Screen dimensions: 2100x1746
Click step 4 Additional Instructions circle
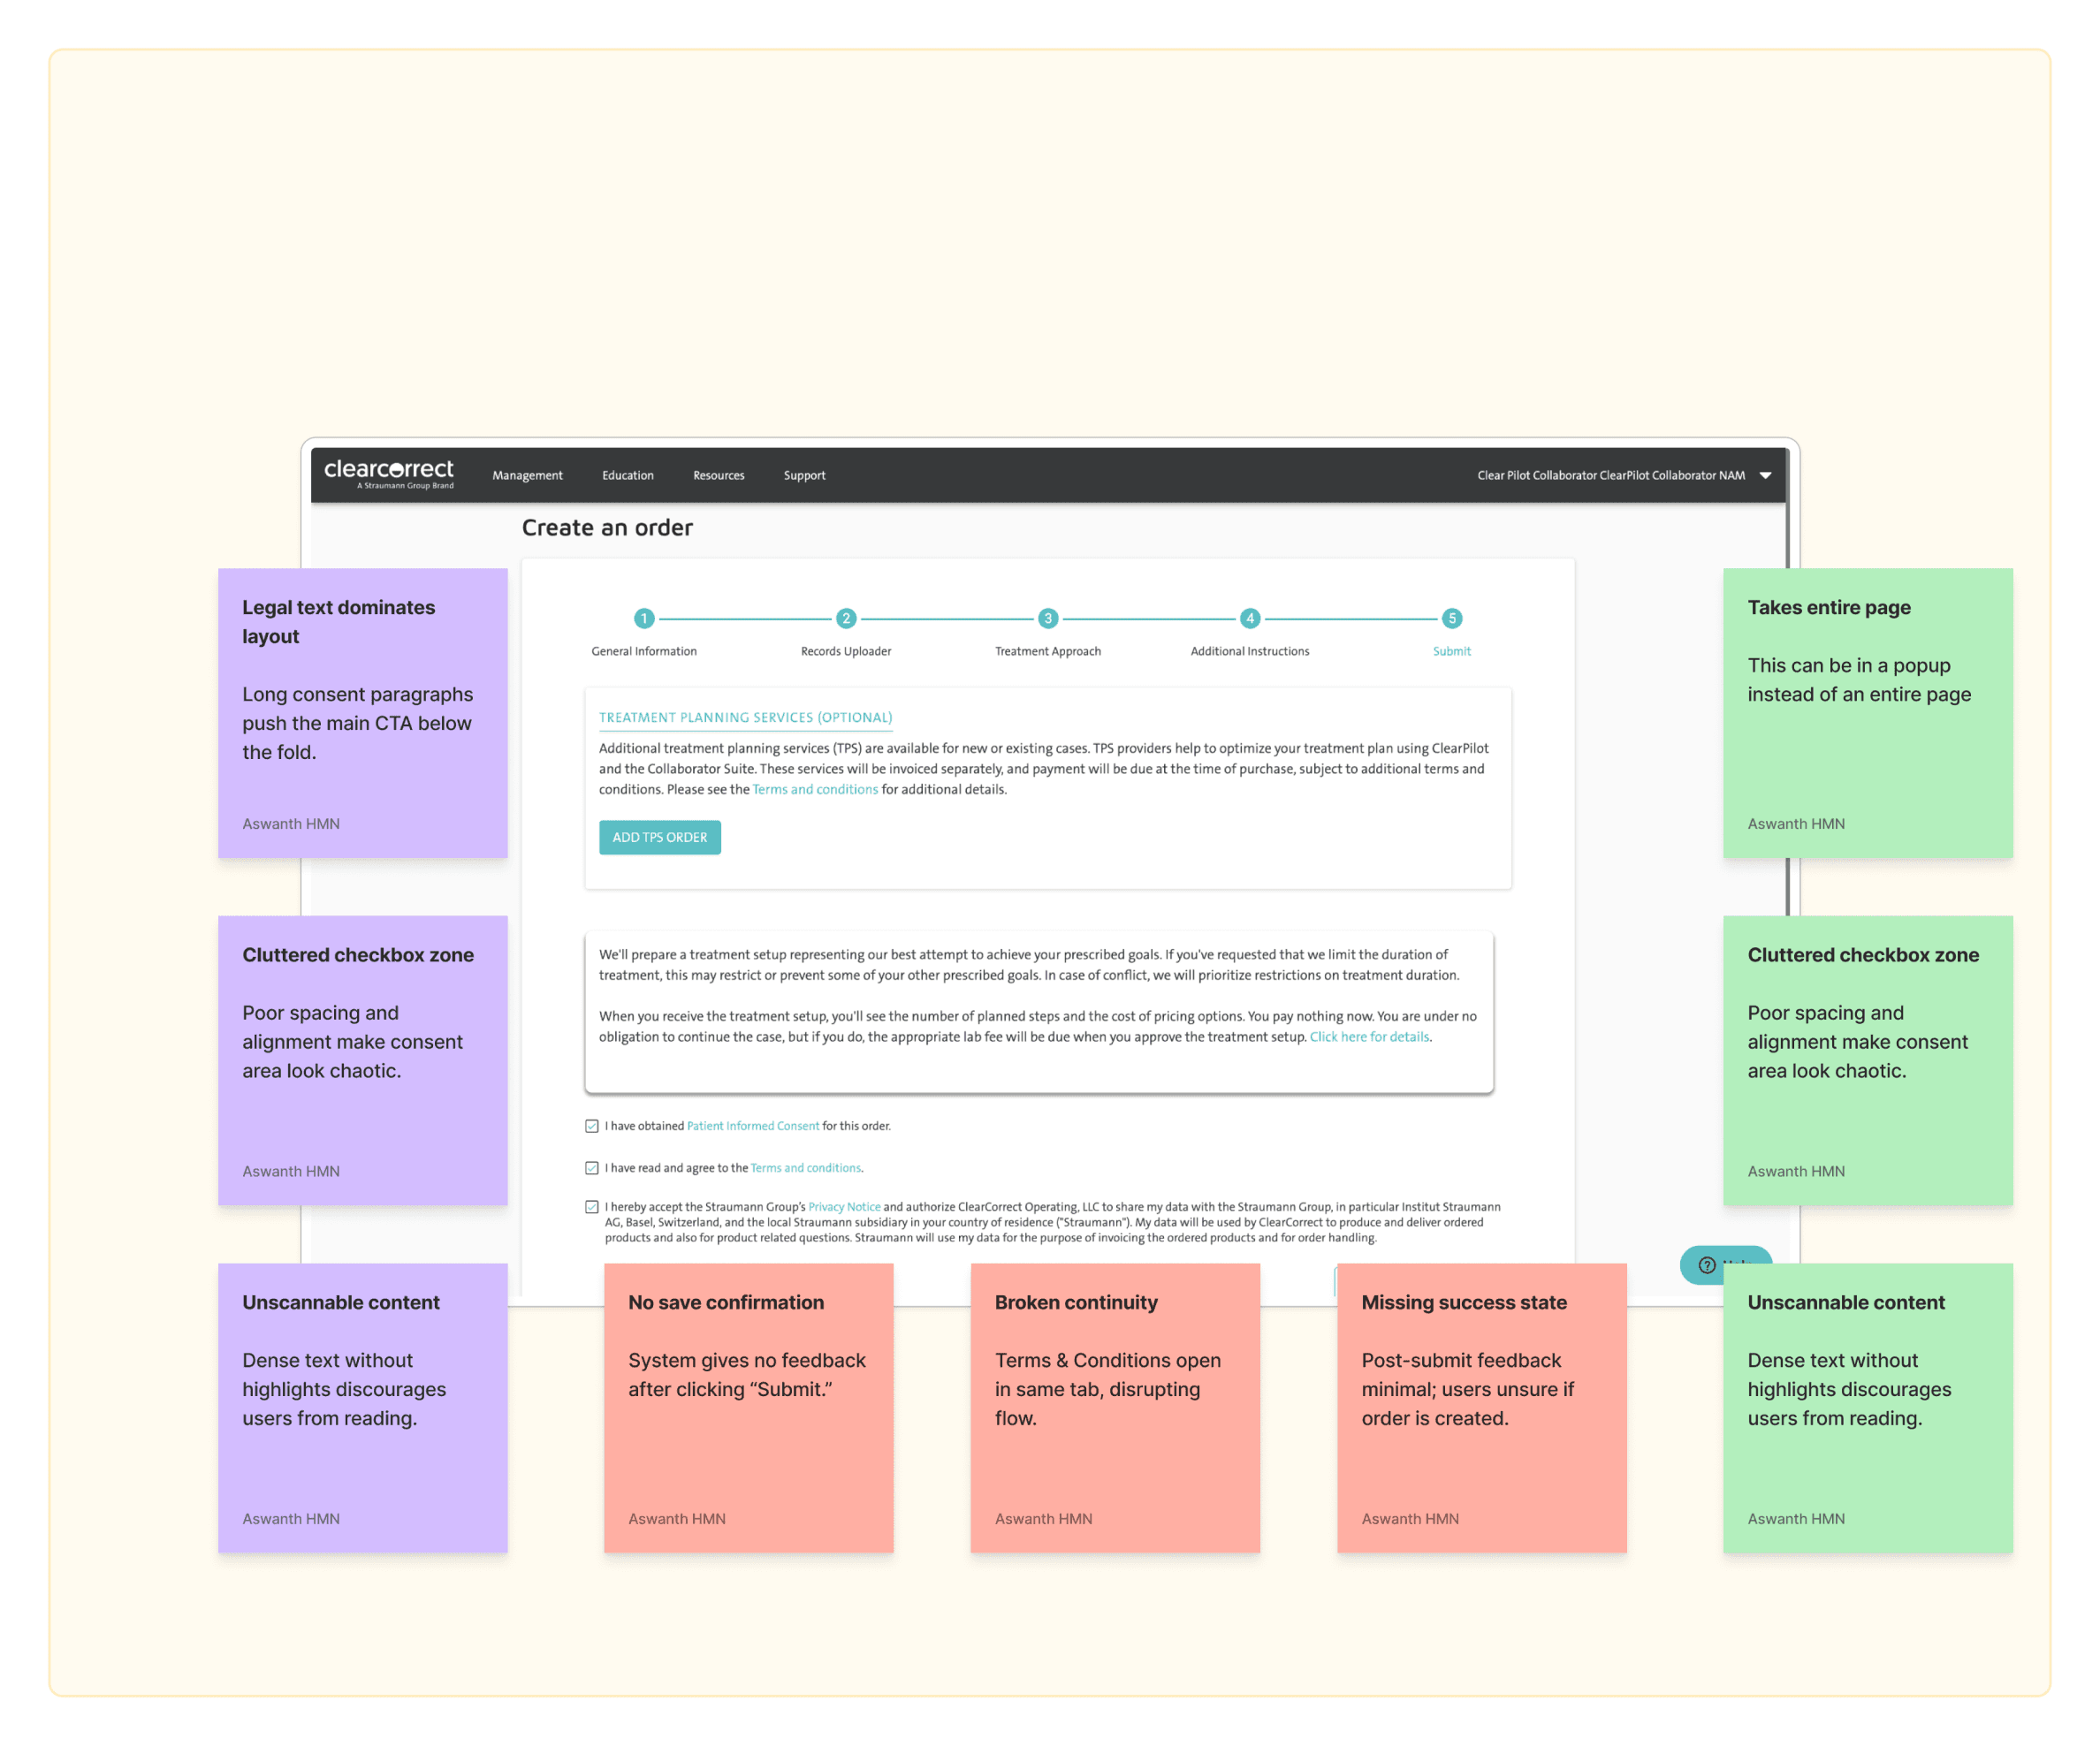pyautogui.click(x=1250, y=618)
